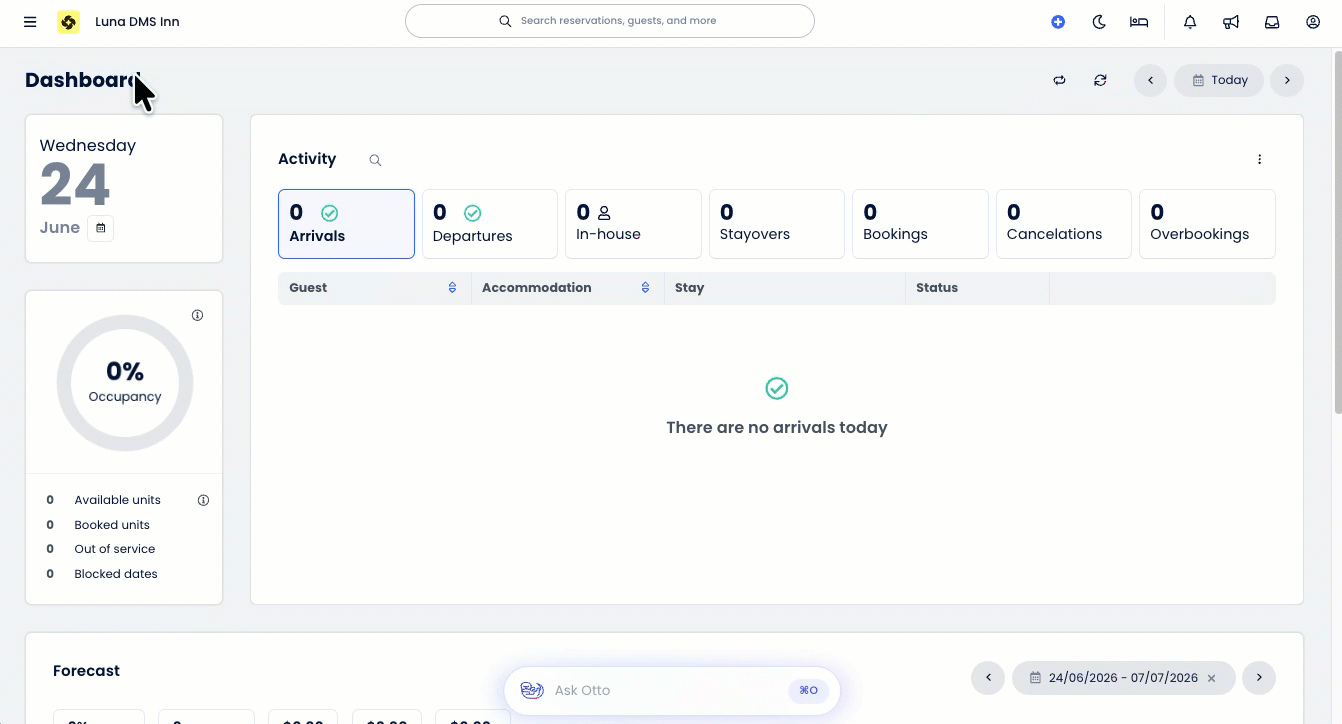Go to previous forecast date range
Image resolution: width=1342 pixels, height=724 pixels.
tap(988, 678)
